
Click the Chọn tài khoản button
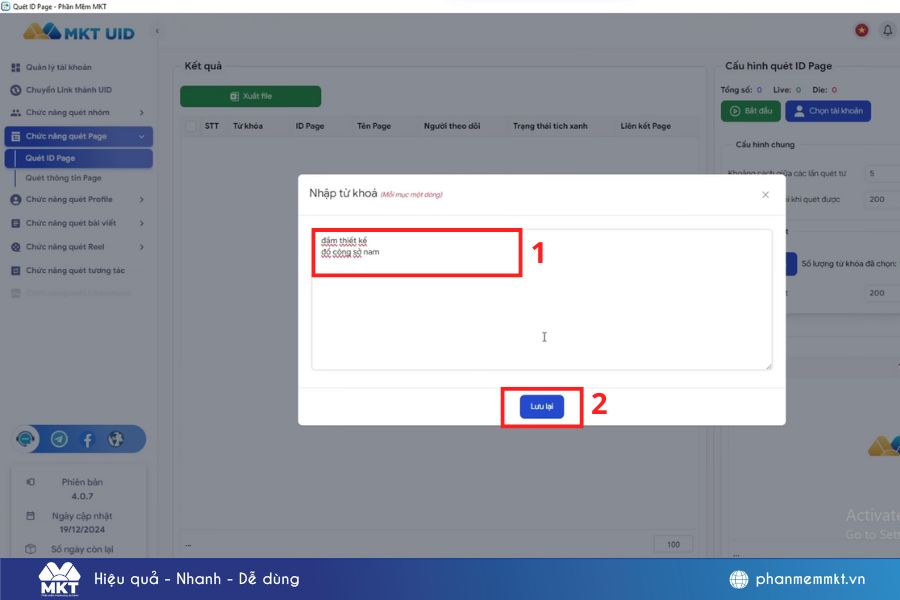[828, 111]
